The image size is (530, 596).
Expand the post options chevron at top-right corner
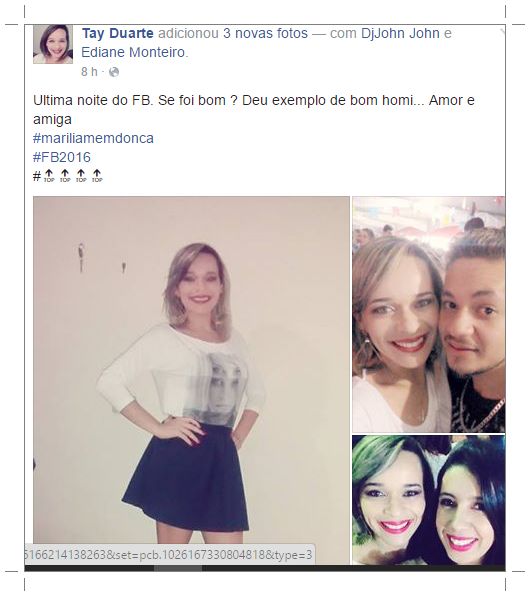[502, 32]
